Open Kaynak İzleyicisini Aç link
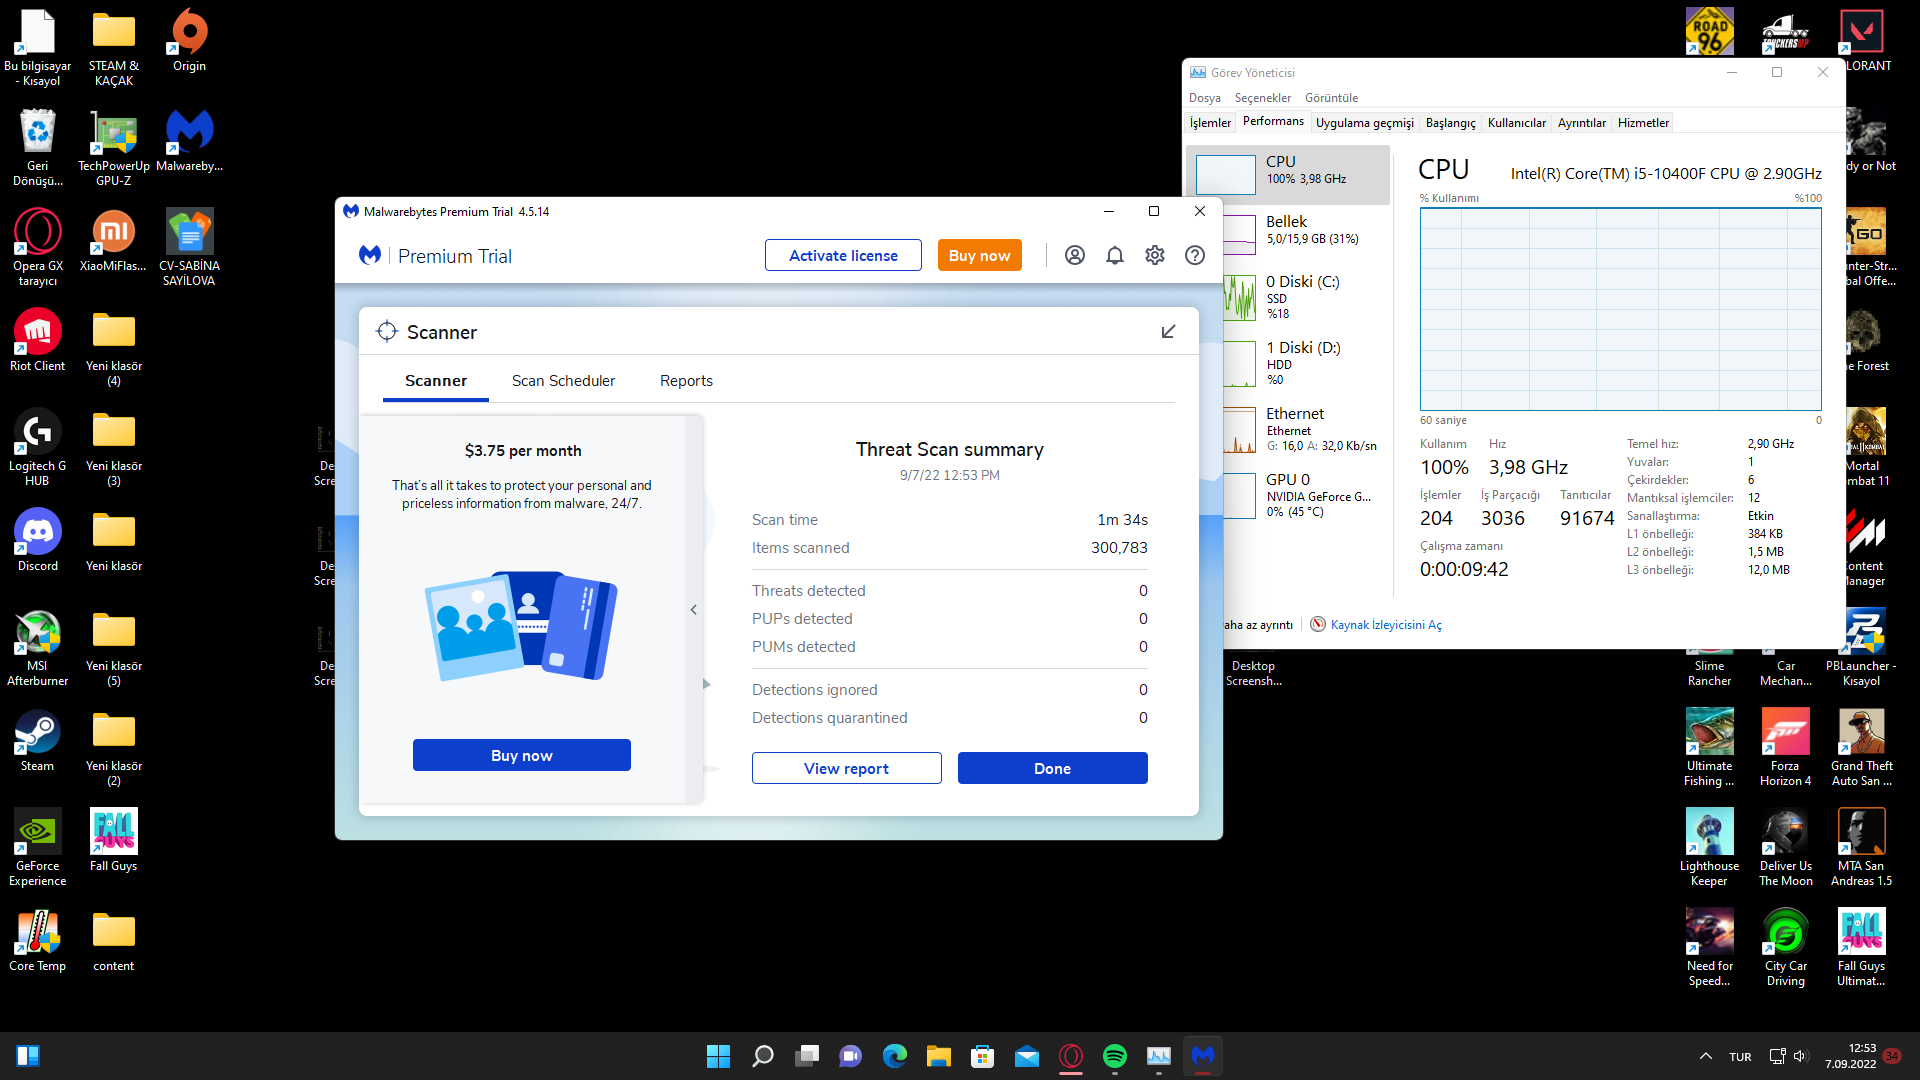The height and width of the screenshot is (1080, 1920). point(1386,625)
